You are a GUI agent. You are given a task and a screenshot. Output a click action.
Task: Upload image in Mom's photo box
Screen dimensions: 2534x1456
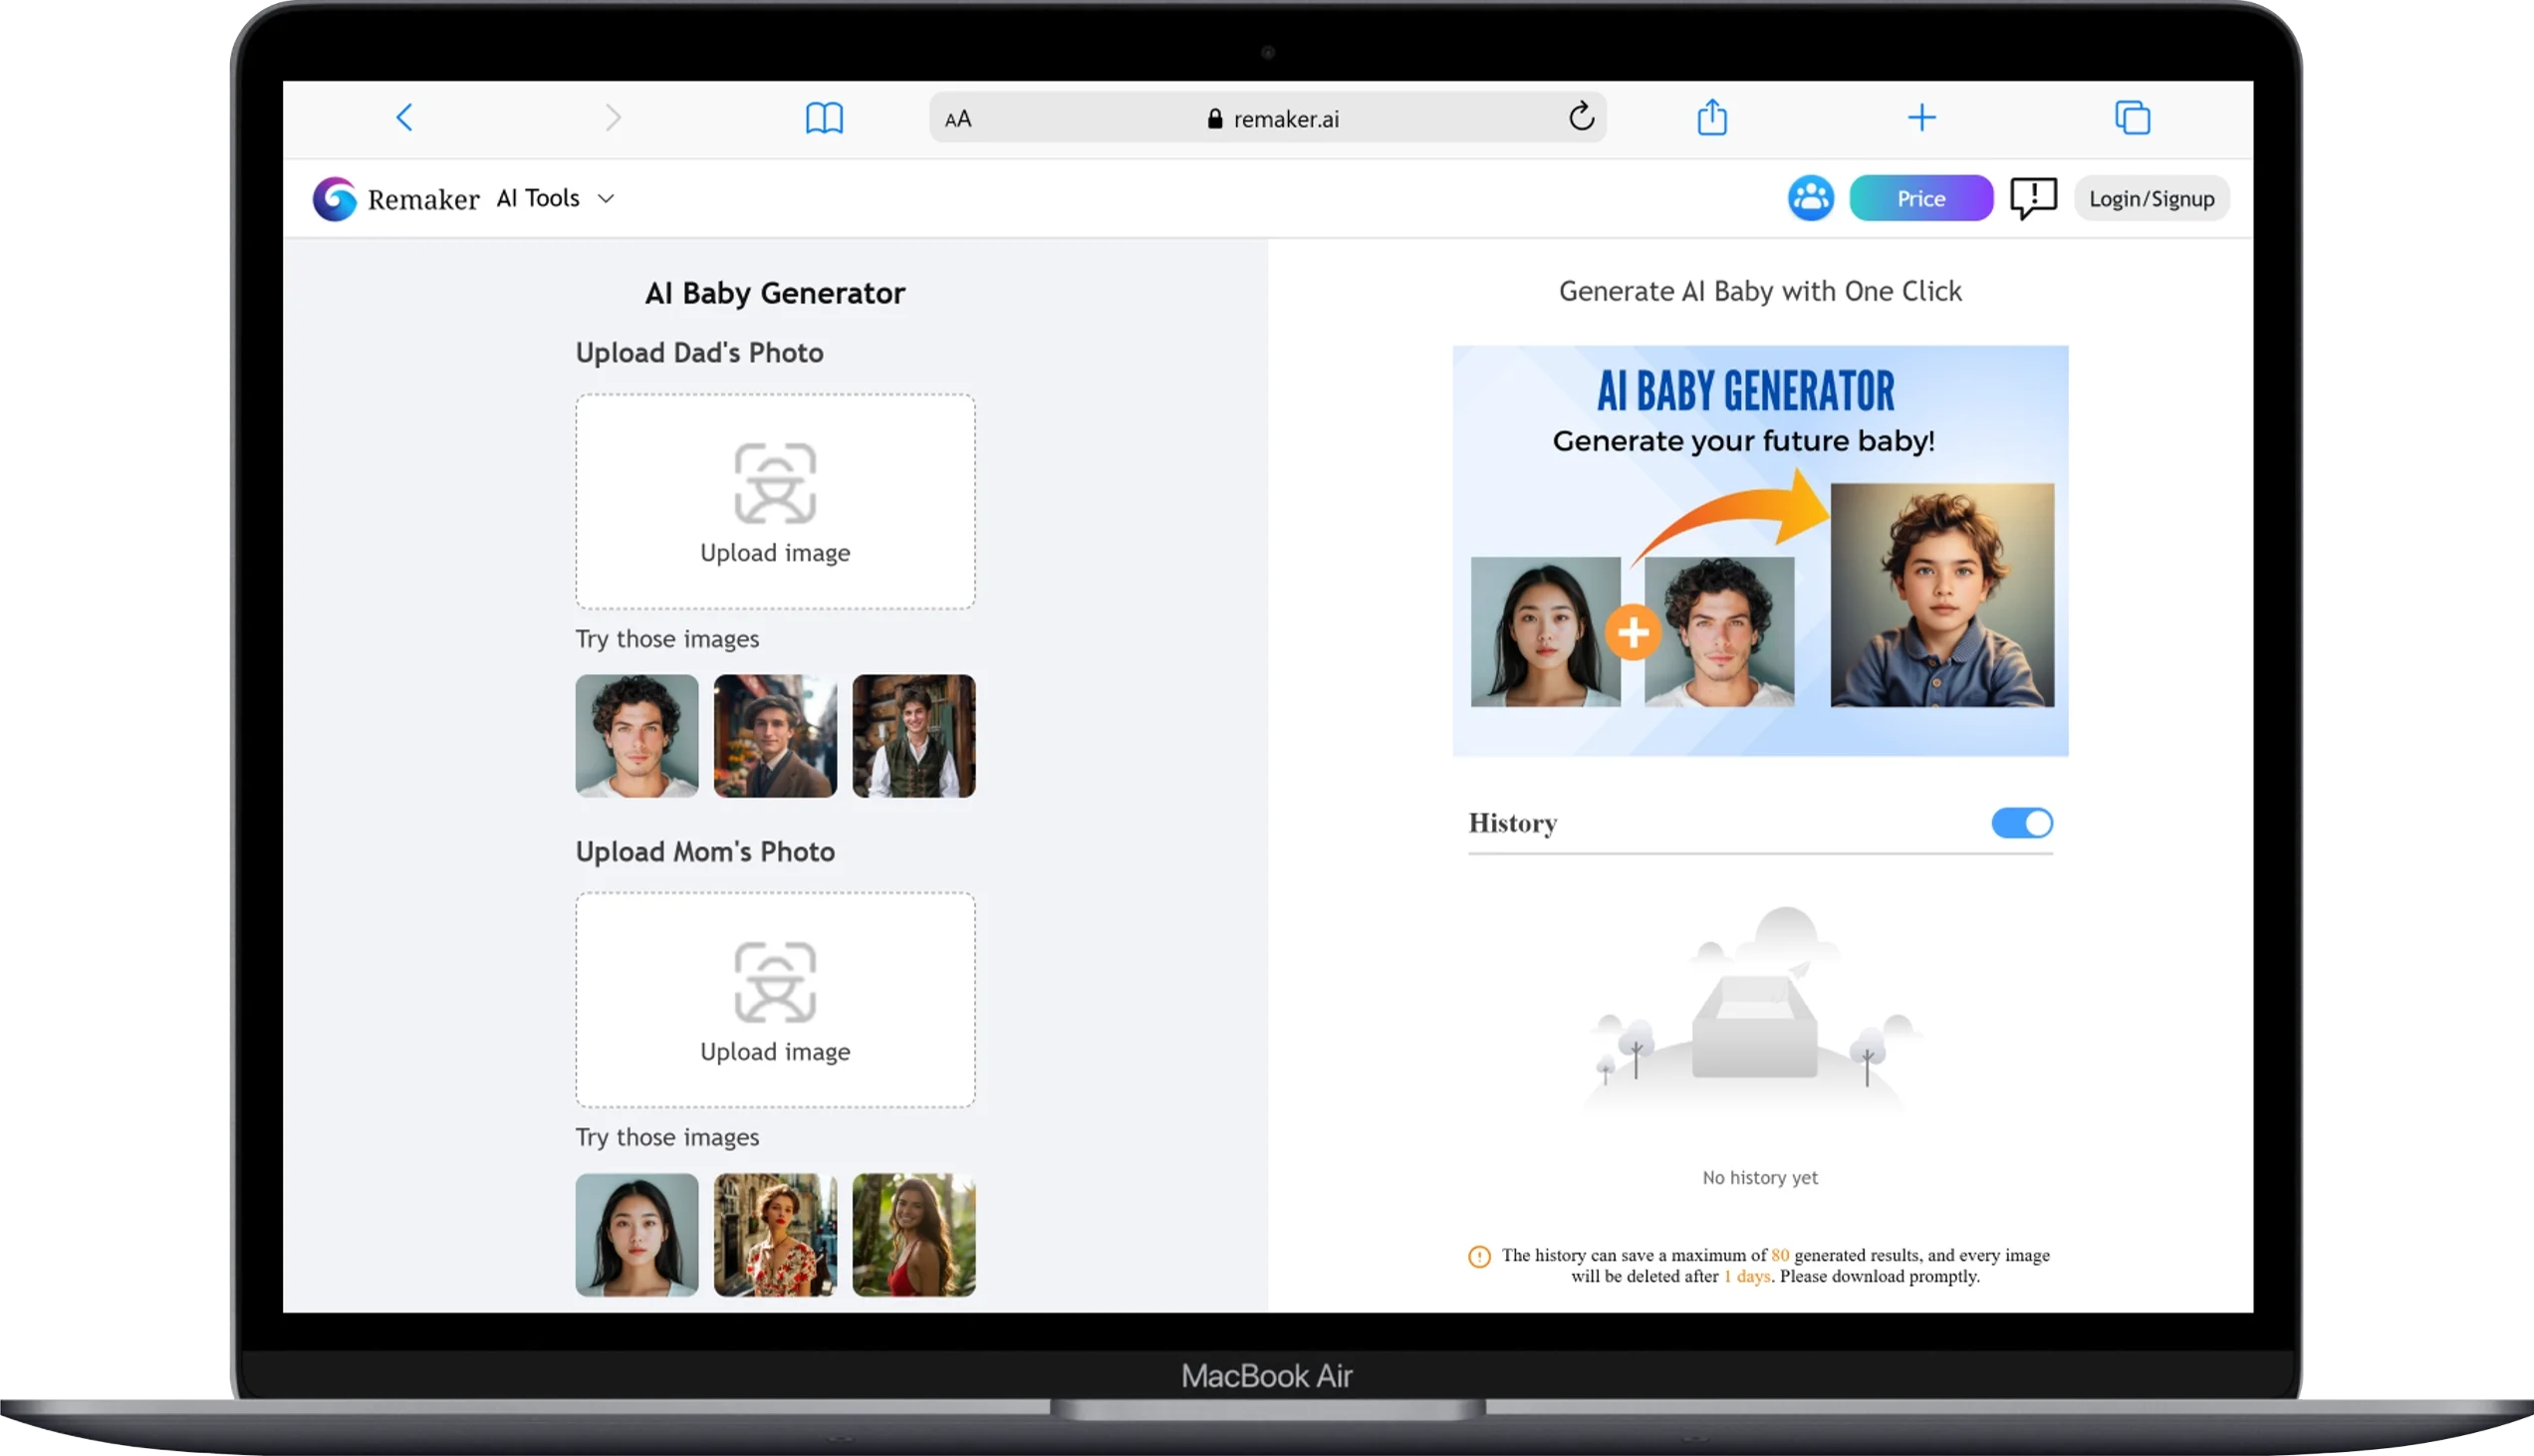pos(775,1000)
